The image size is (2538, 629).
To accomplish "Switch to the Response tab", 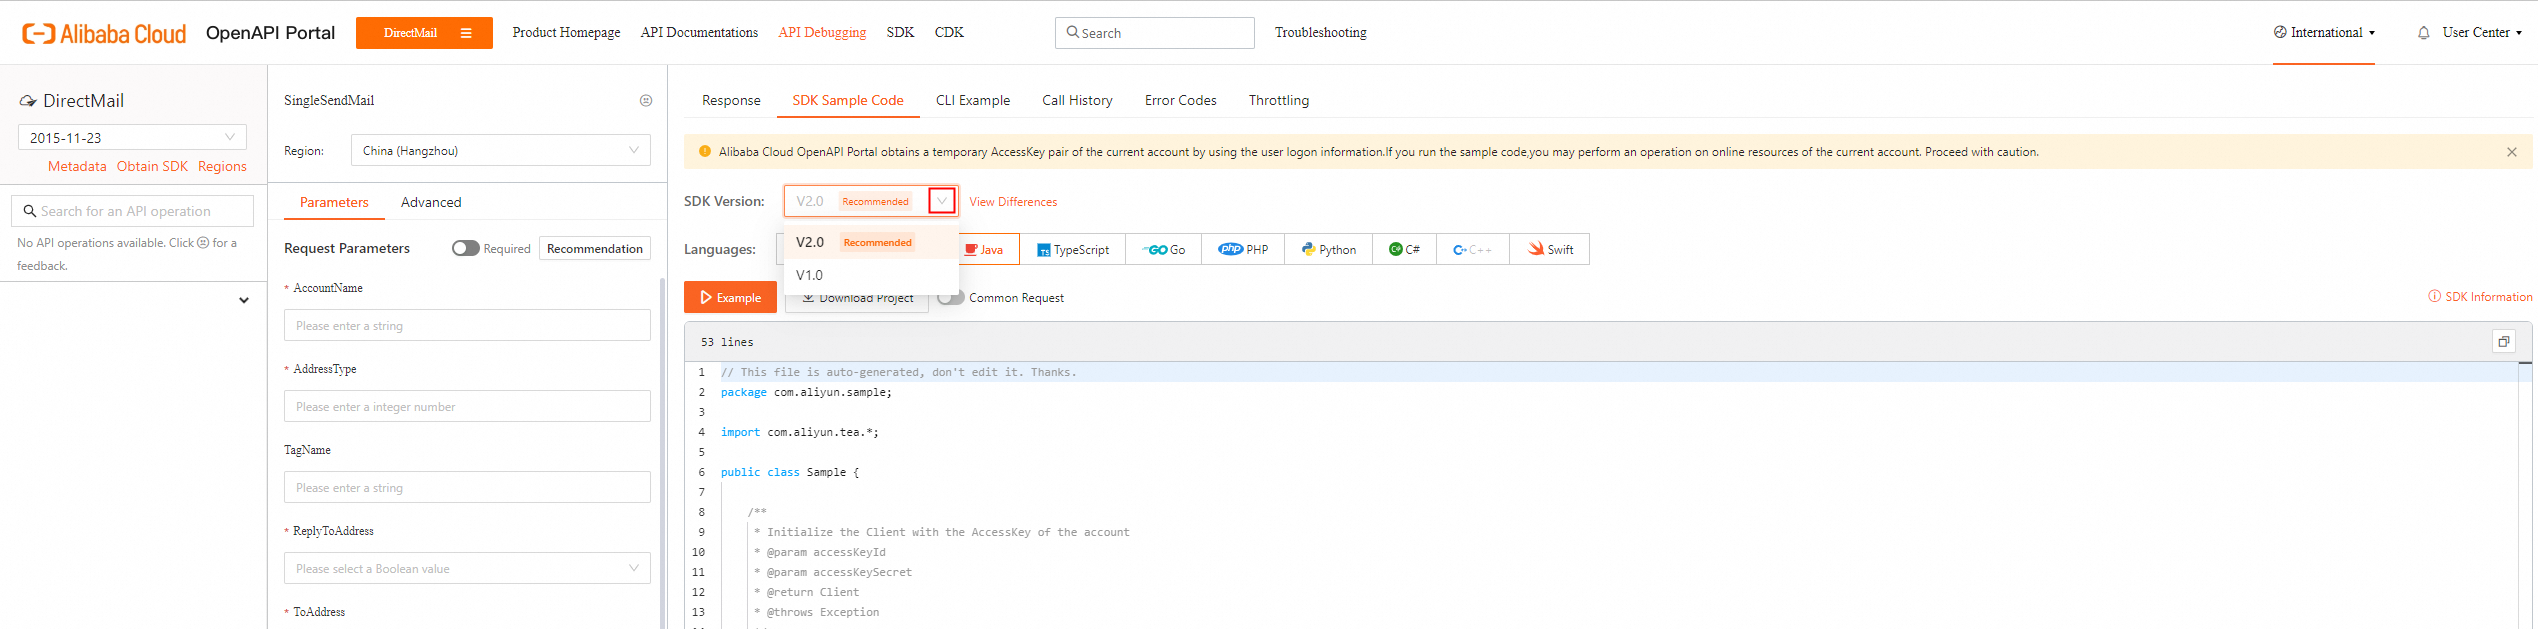I will click(x=731, y=101).
